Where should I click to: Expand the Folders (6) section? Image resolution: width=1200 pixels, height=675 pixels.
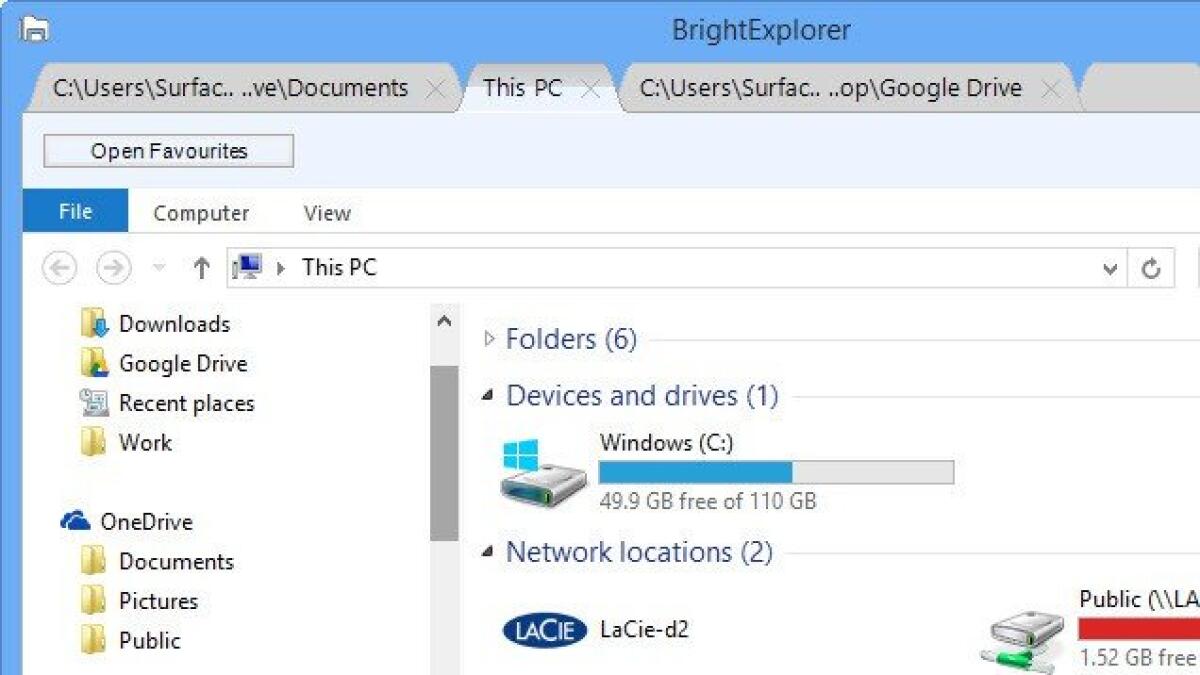click(x=489, y=338)
